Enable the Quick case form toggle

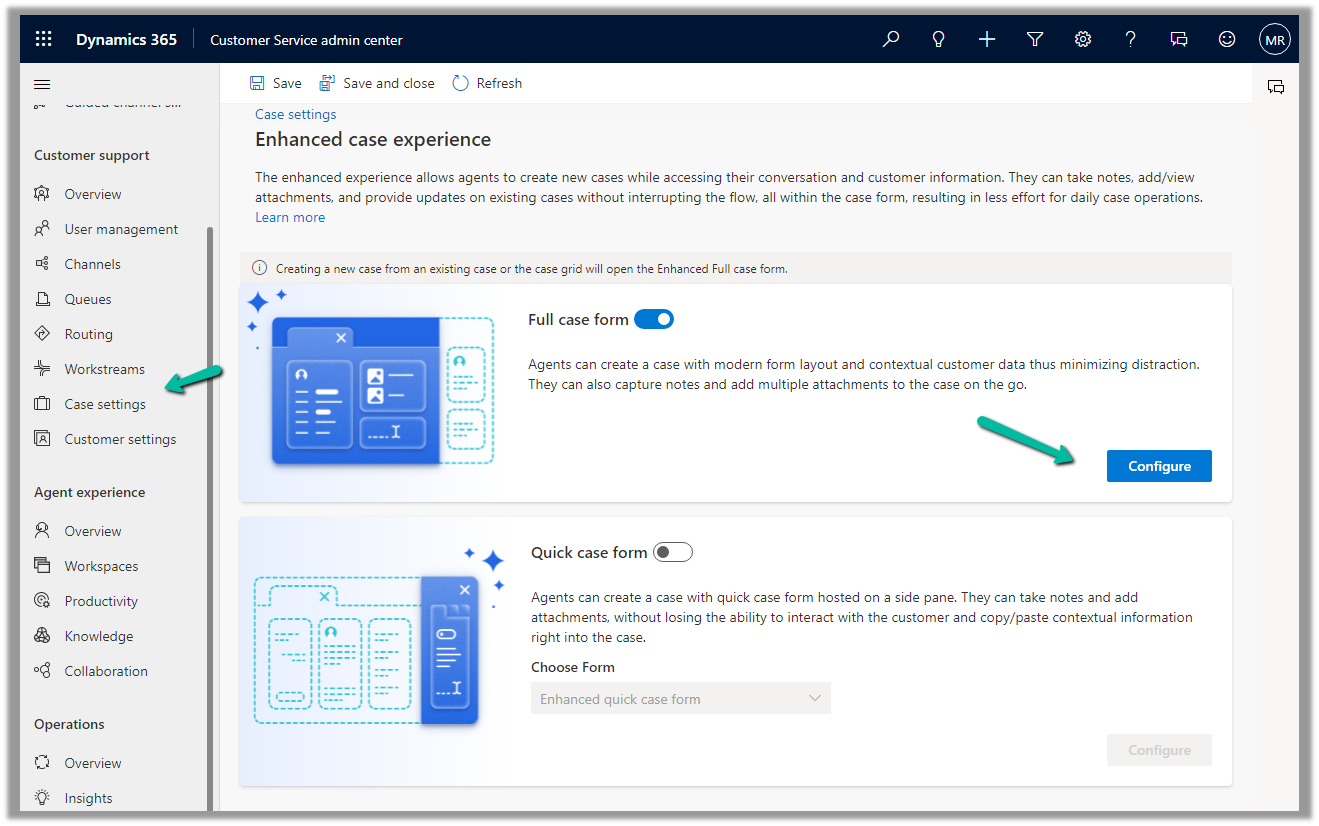(673, 552)
